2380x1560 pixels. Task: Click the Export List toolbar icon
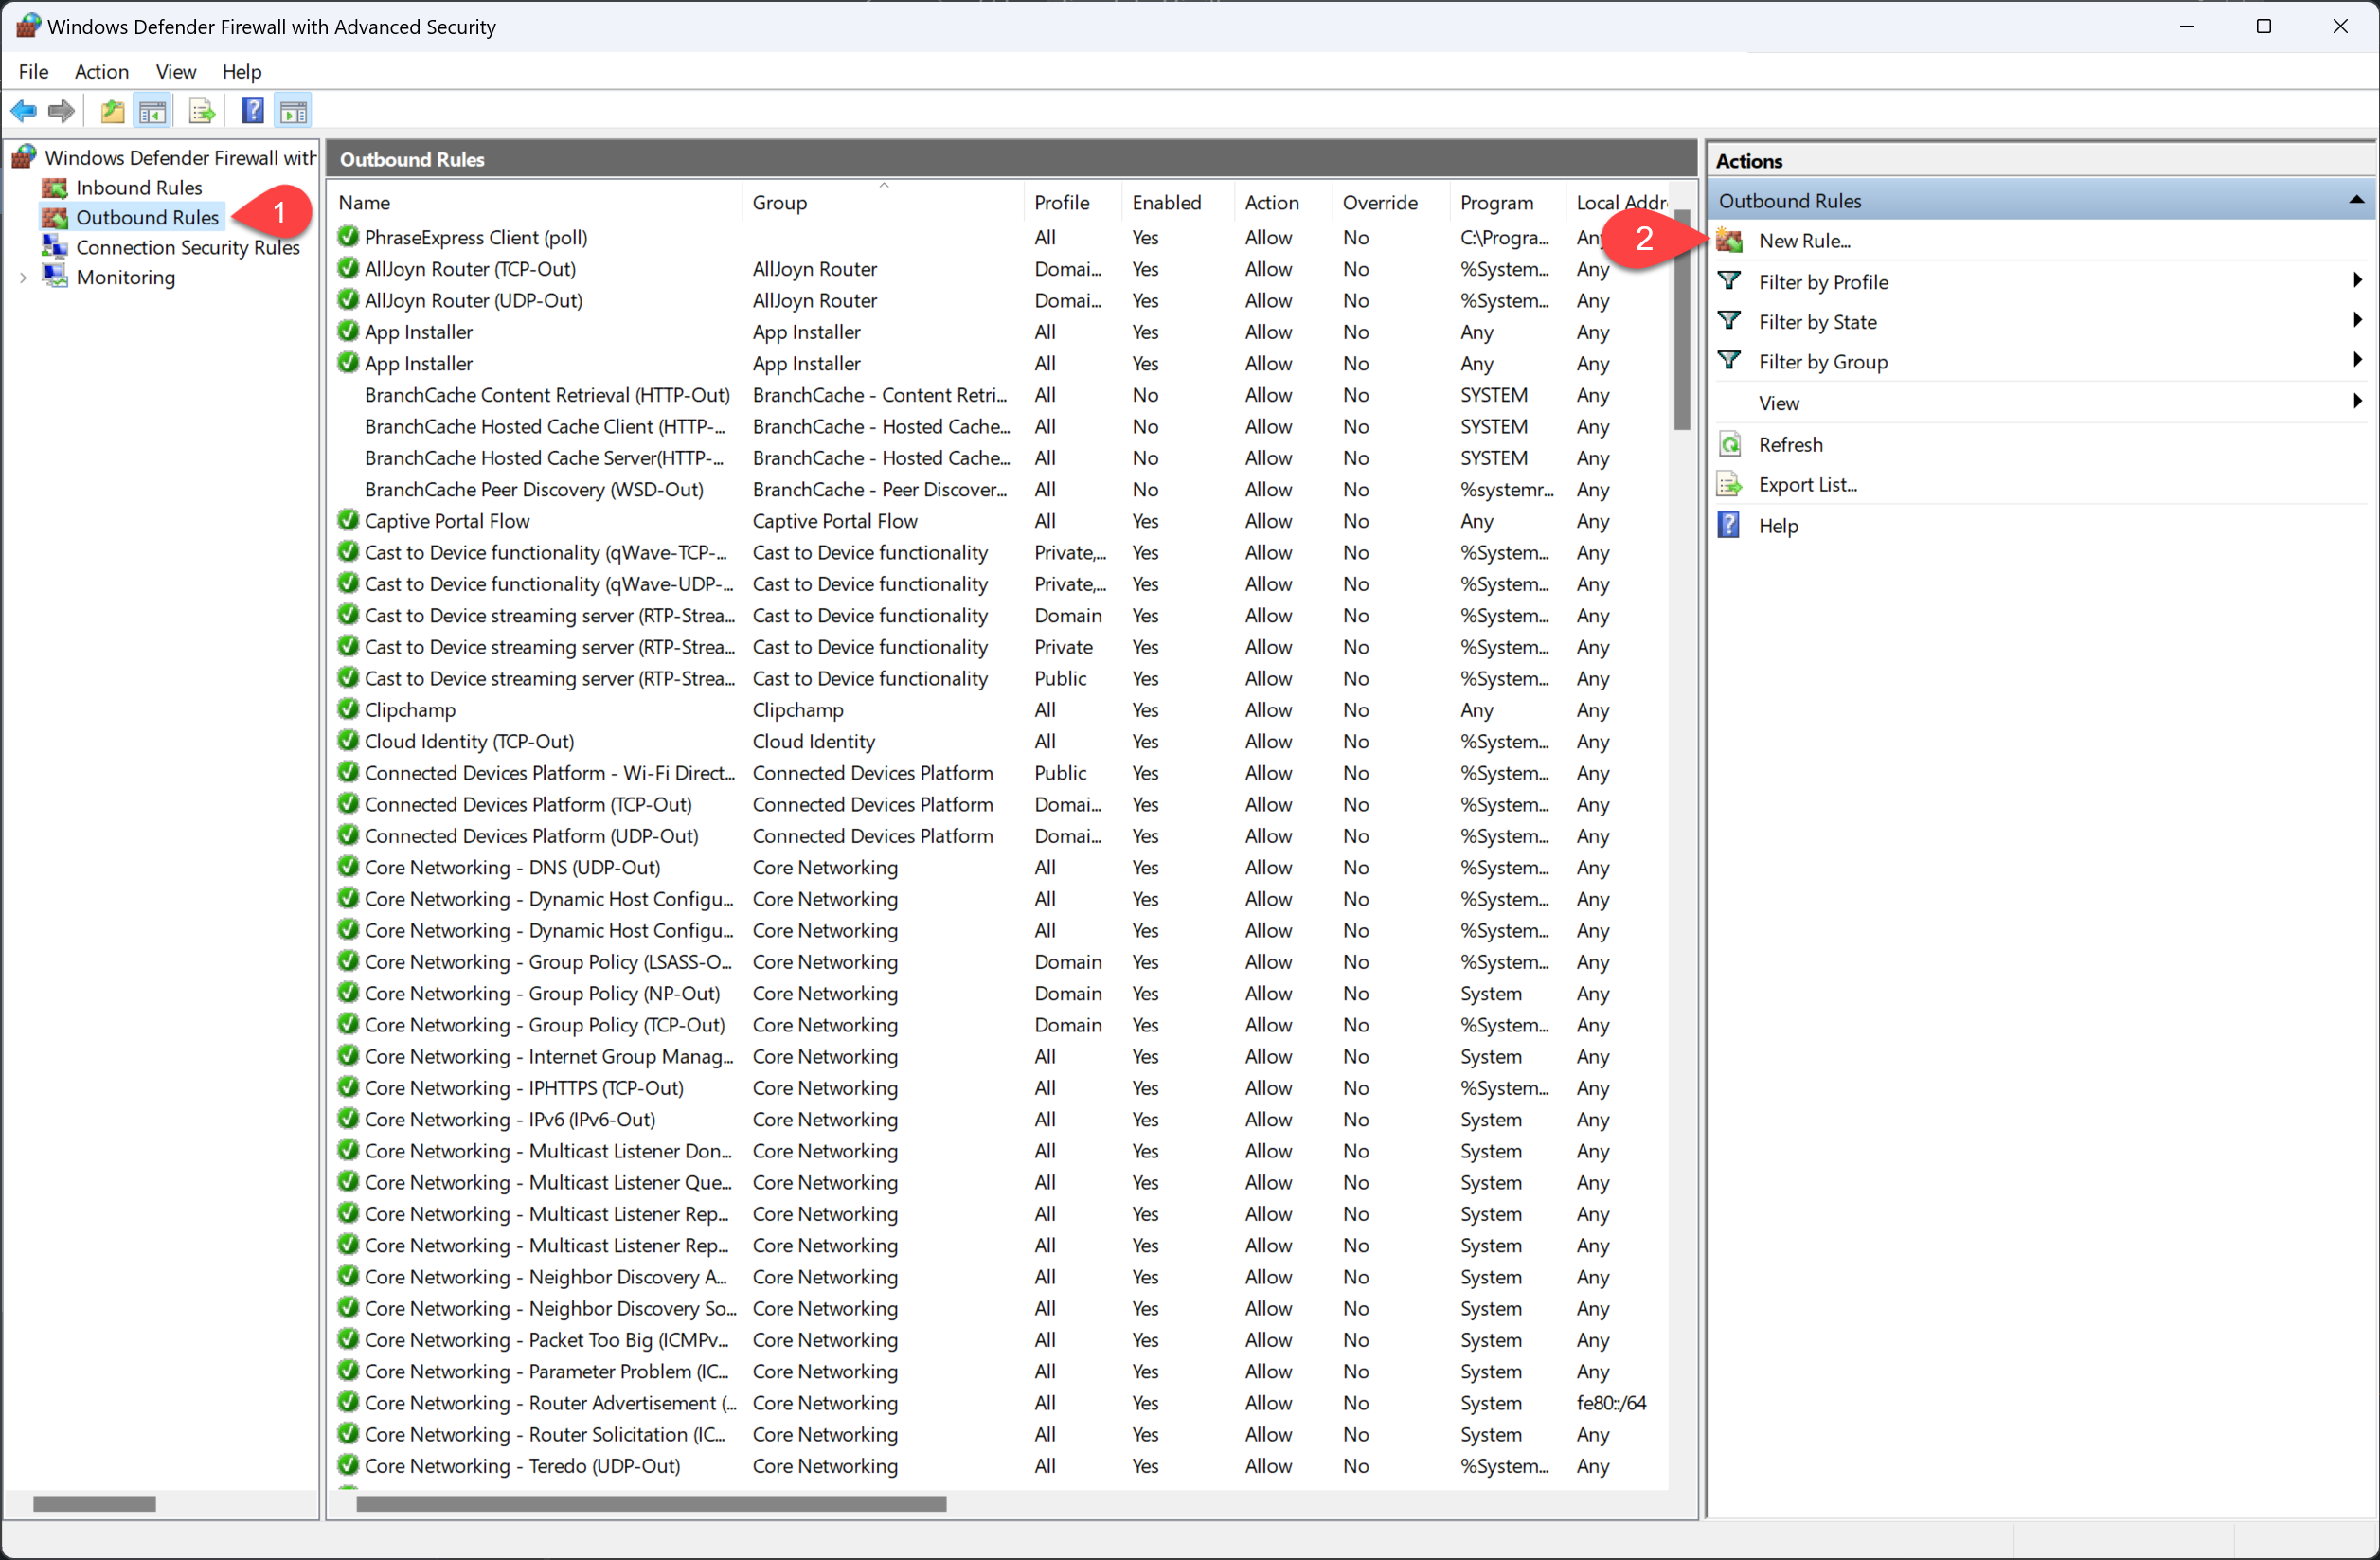(202, 111)
